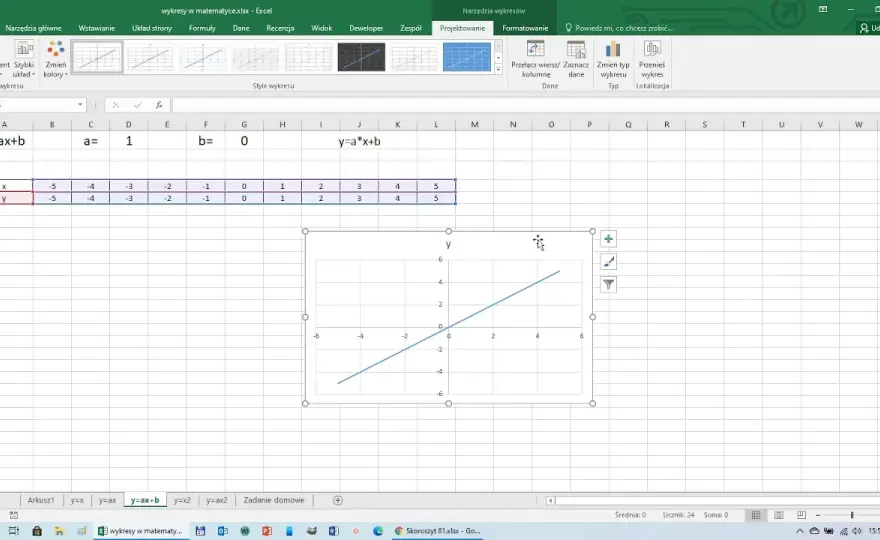The width and height of the screenshot is (880, 540).
Task: Select sheet tab y=ax
Action: tap(107, 500)
